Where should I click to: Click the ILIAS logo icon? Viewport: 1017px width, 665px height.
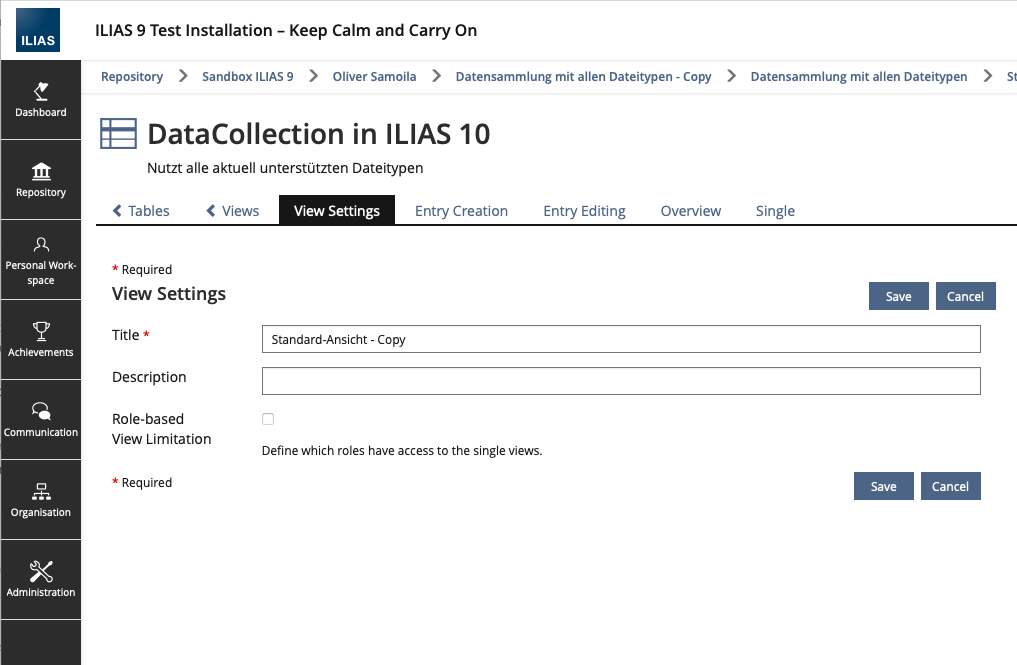click(x=38, y=30)
